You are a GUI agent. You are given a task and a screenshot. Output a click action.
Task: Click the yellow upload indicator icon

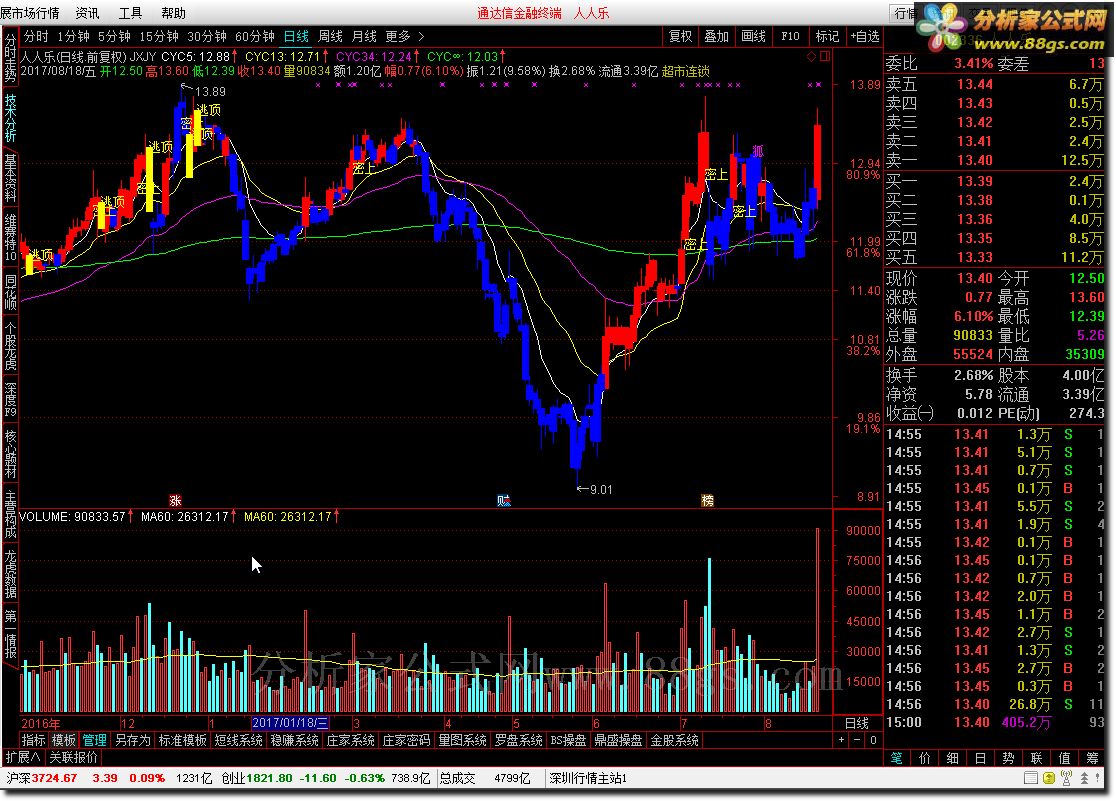point(1048,778)
